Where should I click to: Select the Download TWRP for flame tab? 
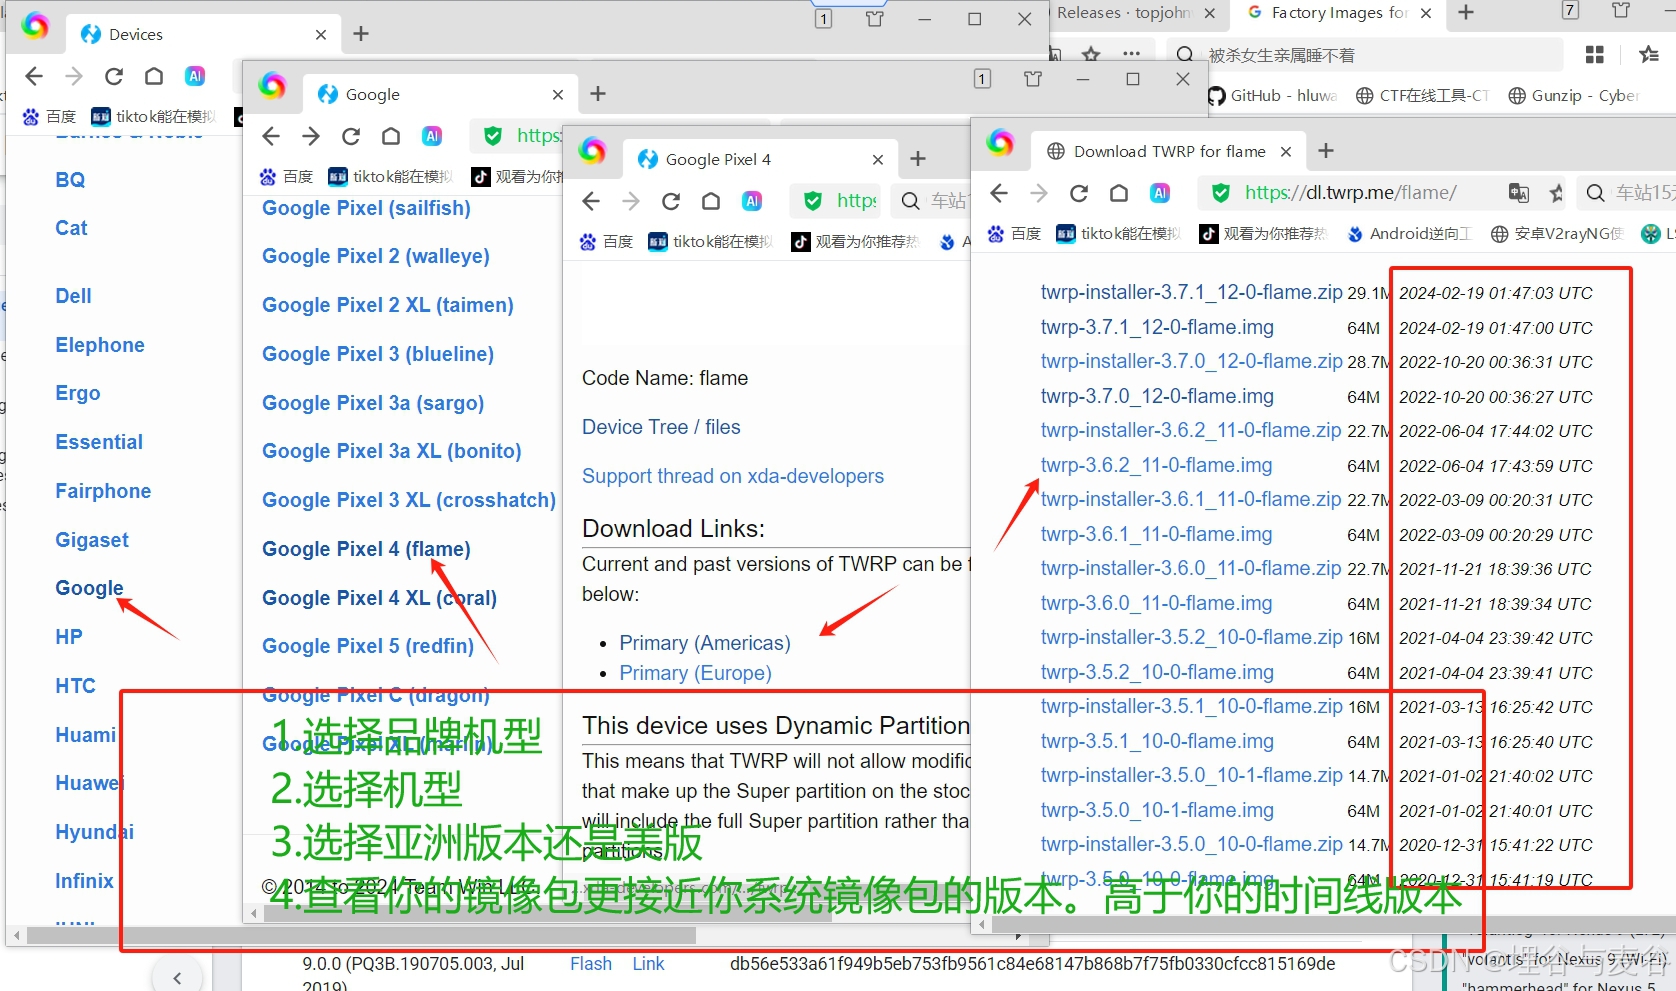(1168, 151)
